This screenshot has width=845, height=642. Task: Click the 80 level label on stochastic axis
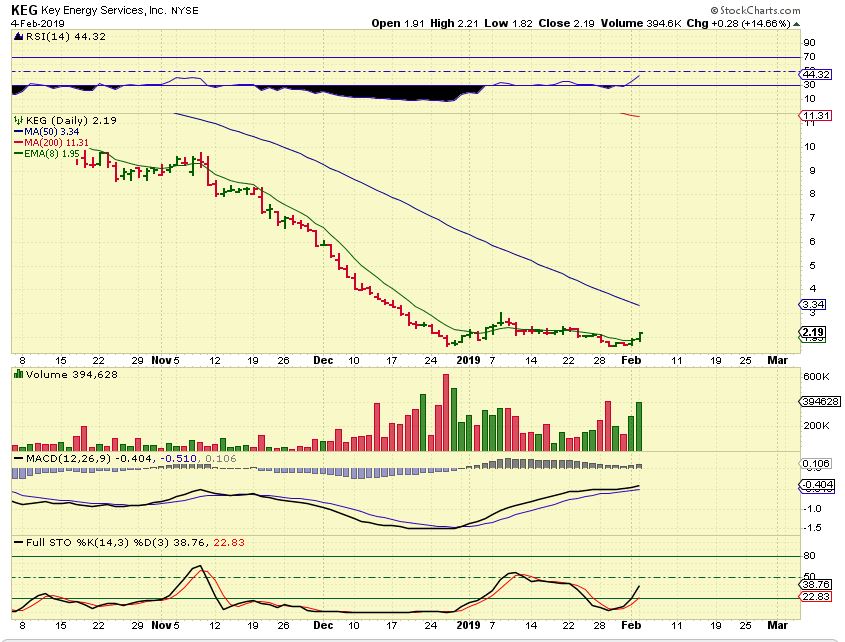pos(809,556)
